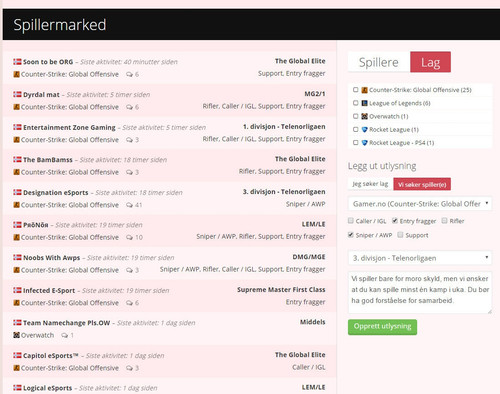Uncheck the Entry fragger role checkbox
The image size is (500, 394).
click(x=395, y=221)
